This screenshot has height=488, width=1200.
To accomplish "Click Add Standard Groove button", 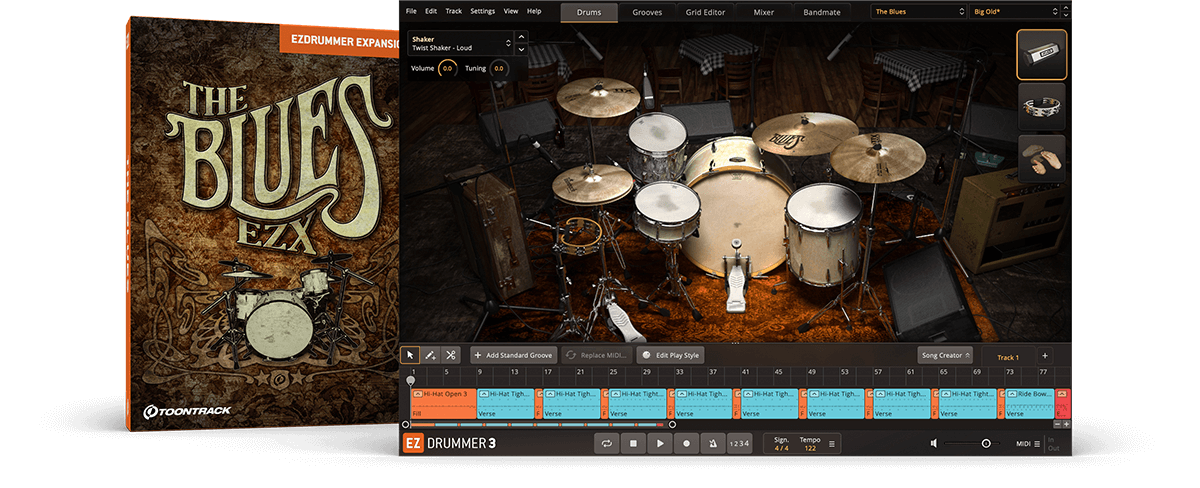I will tap(513, 355).
